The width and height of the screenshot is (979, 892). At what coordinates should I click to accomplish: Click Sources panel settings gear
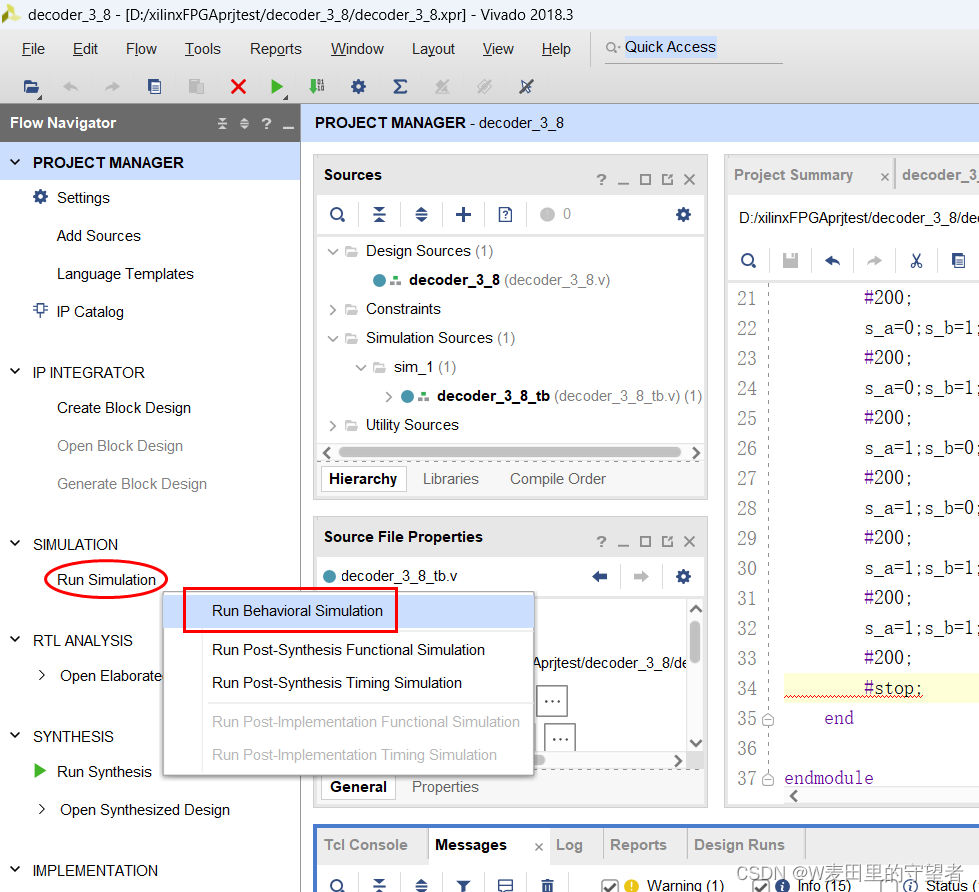(x=684, y=215)
